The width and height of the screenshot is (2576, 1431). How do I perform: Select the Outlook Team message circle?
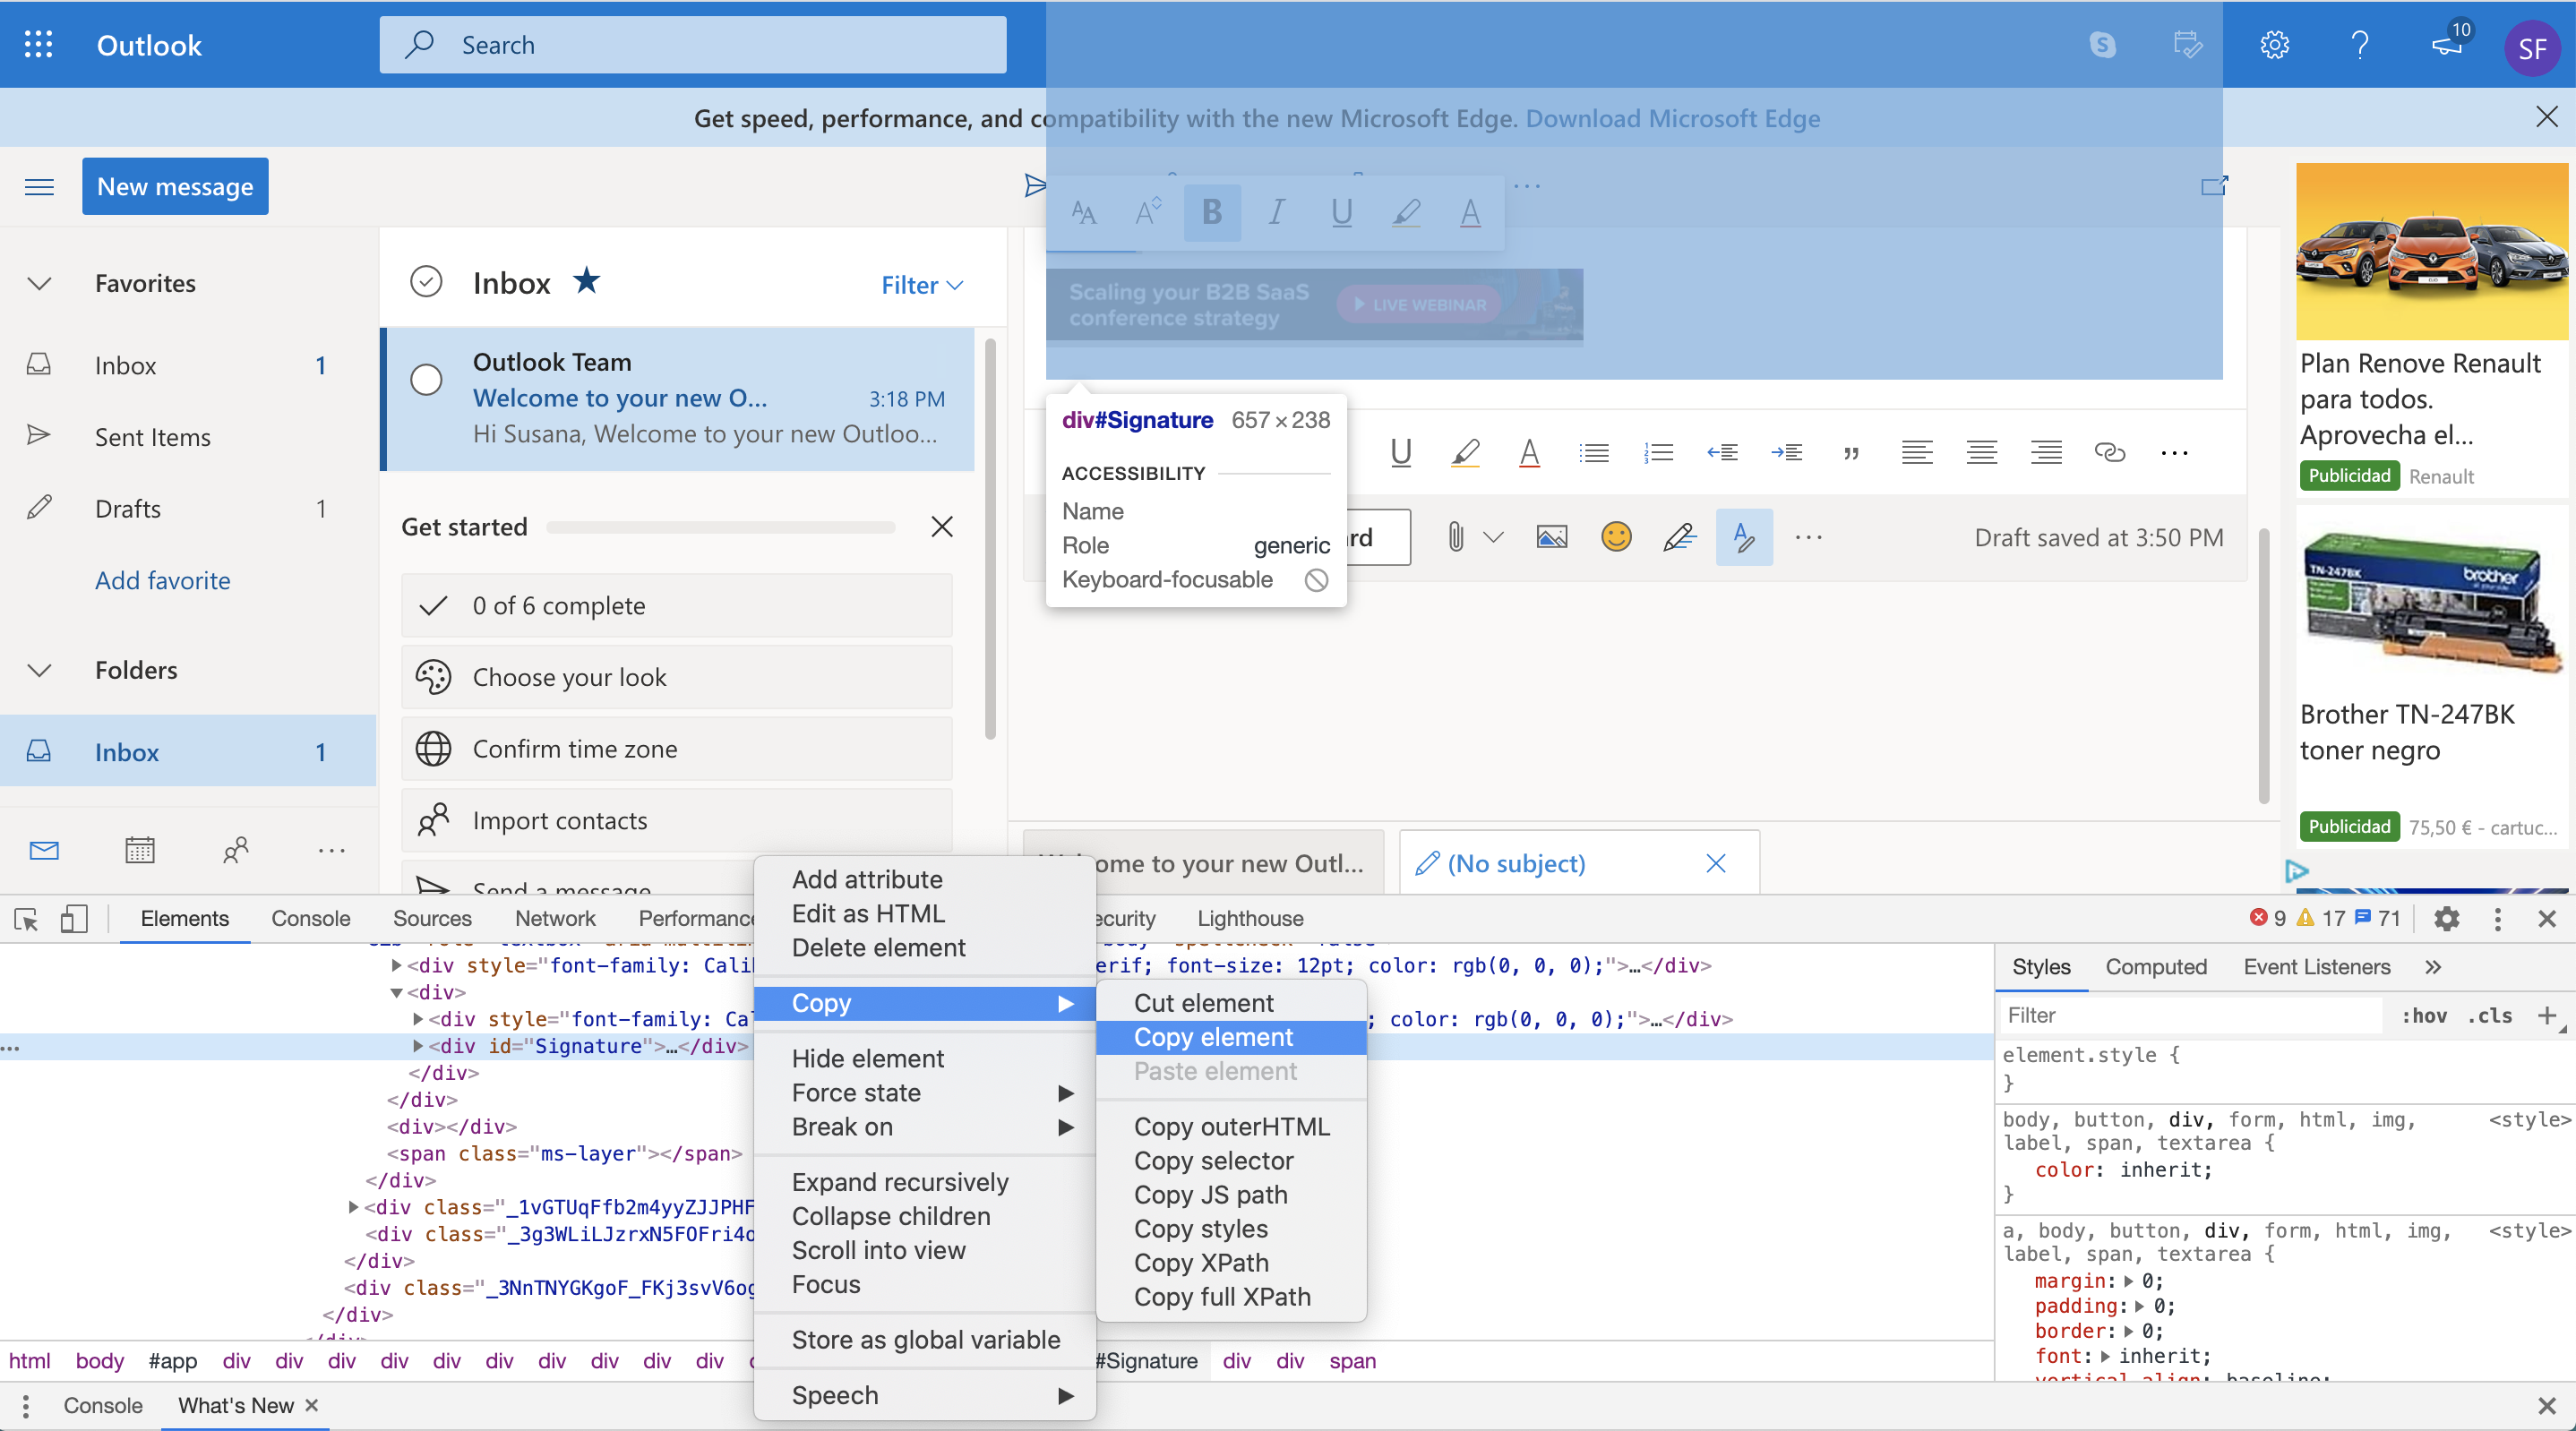tap(426, 380)
